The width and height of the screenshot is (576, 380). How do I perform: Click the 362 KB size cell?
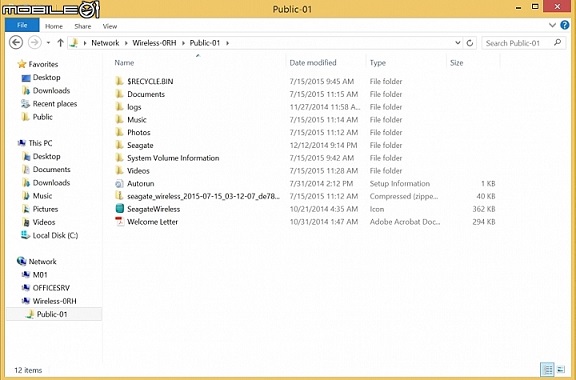tap(484, 209)
